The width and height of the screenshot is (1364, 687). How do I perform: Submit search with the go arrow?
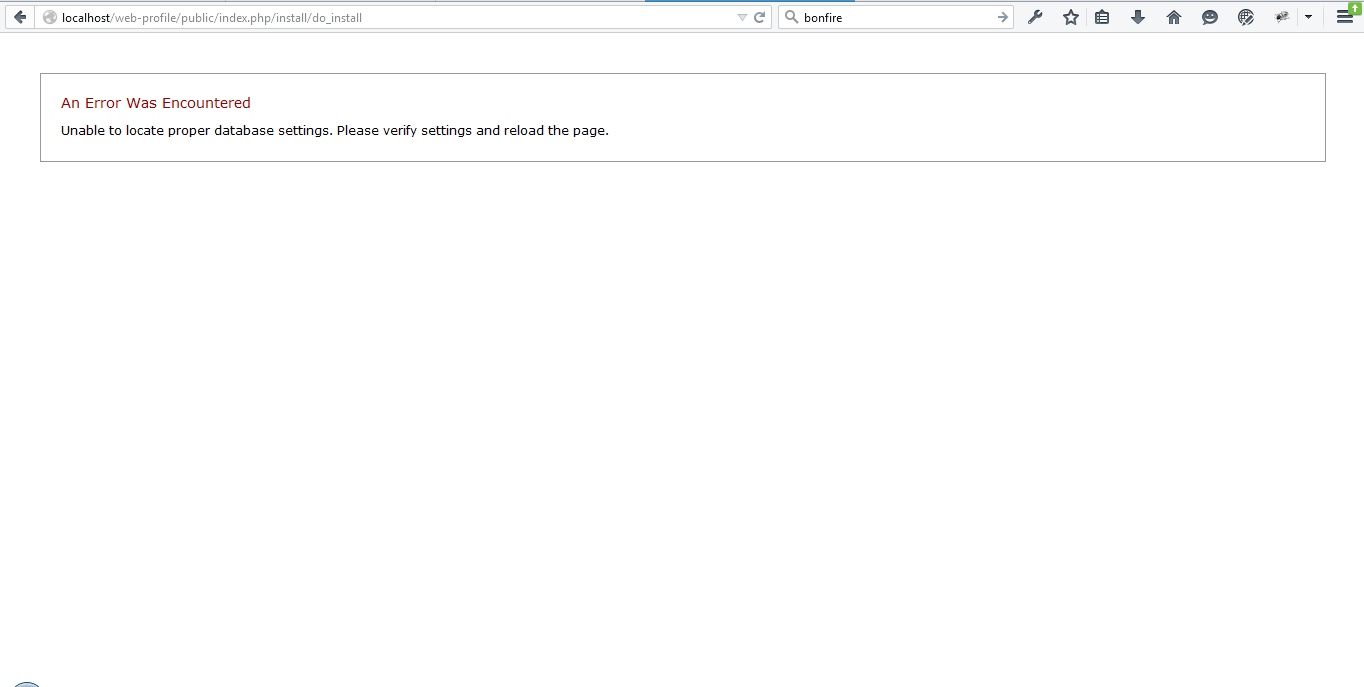[x=1003, y=17]
